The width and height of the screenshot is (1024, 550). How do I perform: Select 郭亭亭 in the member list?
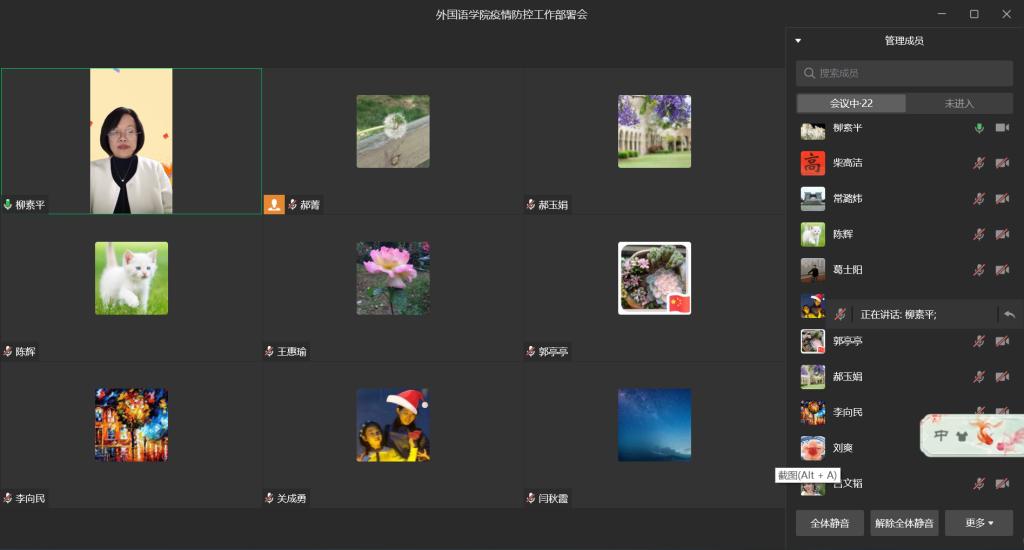848,341
